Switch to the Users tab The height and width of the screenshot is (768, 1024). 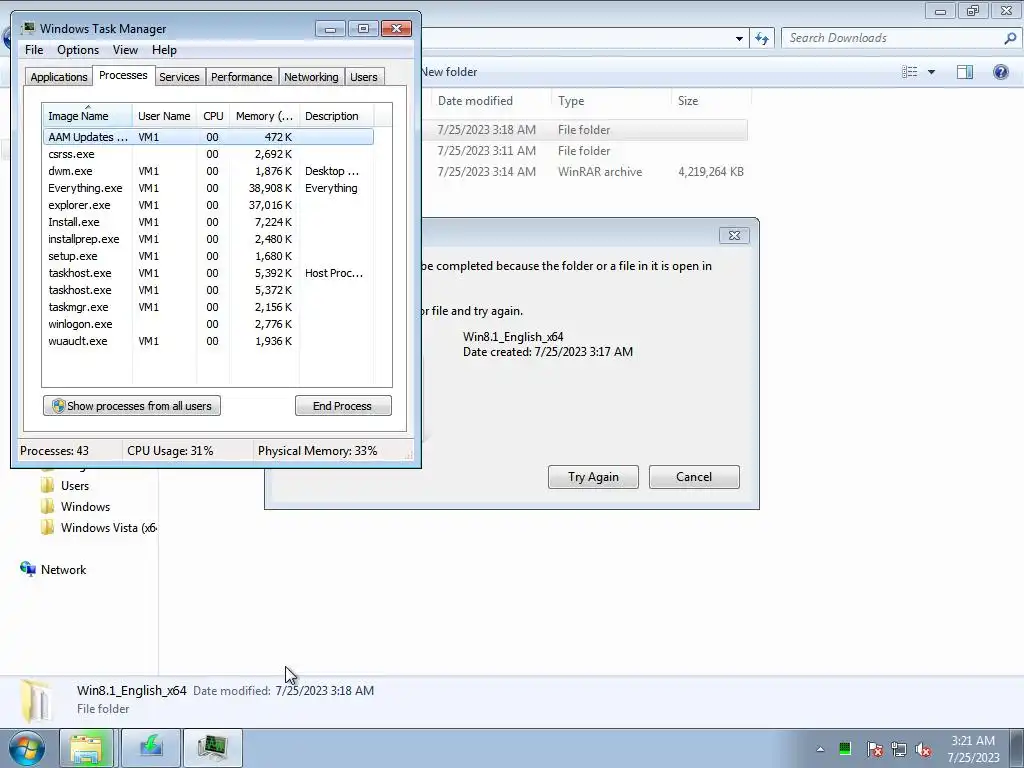[x=364, y=77]
